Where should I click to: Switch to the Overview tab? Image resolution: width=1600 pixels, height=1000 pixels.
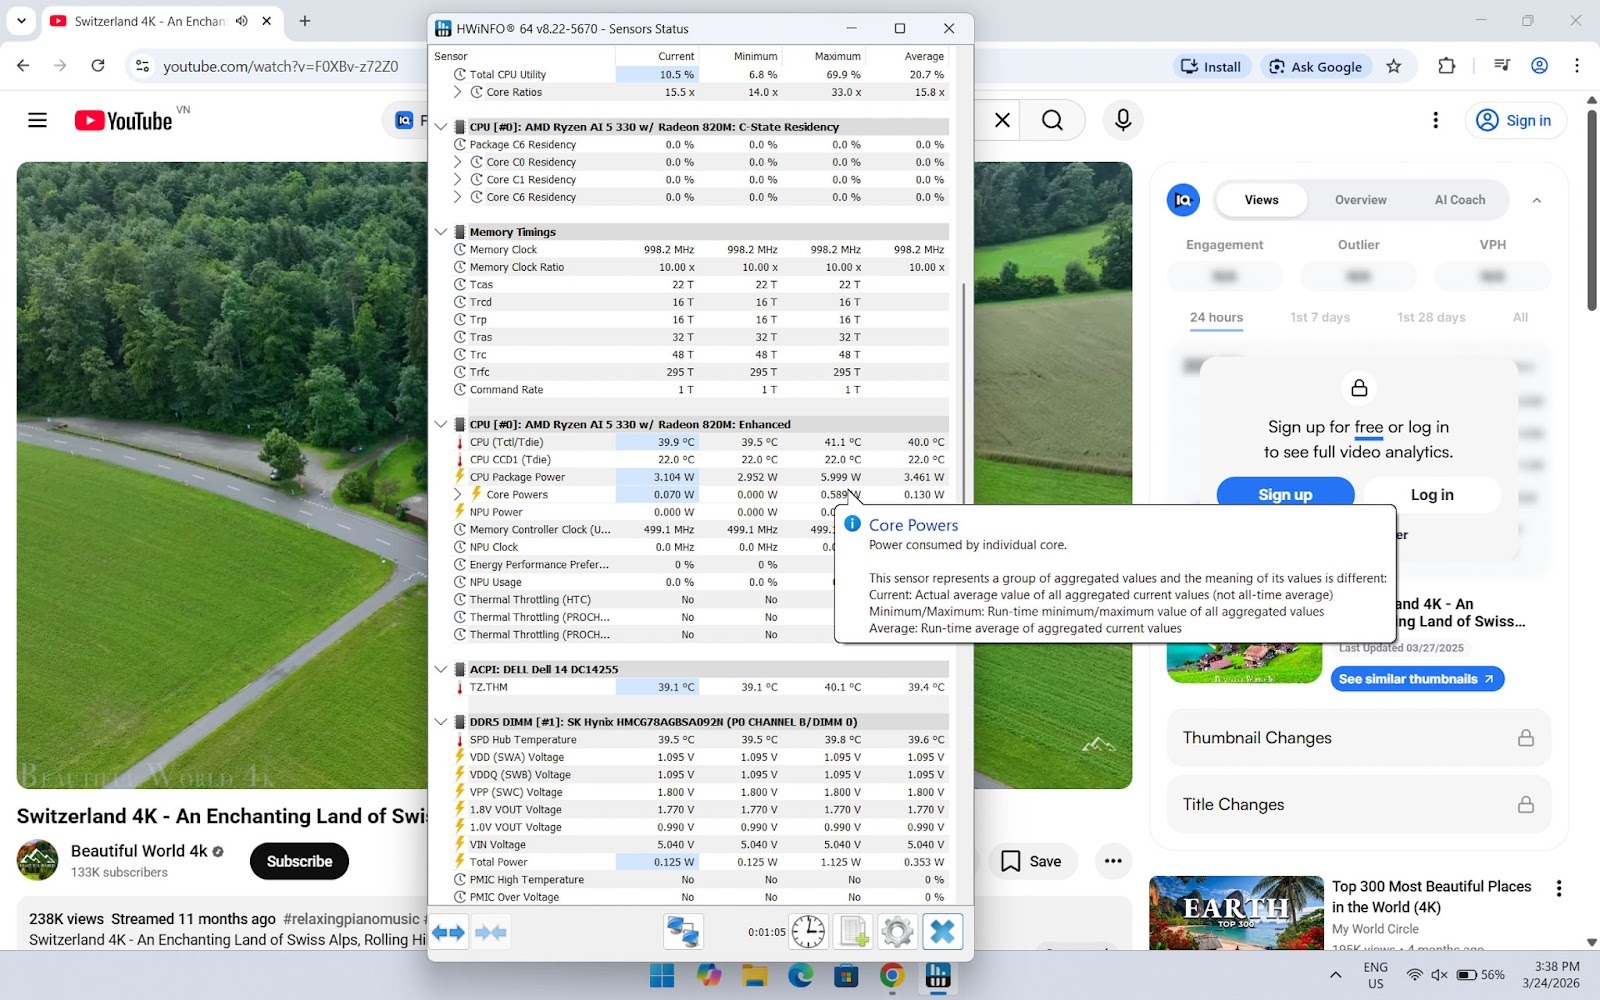coord(1360,200)
